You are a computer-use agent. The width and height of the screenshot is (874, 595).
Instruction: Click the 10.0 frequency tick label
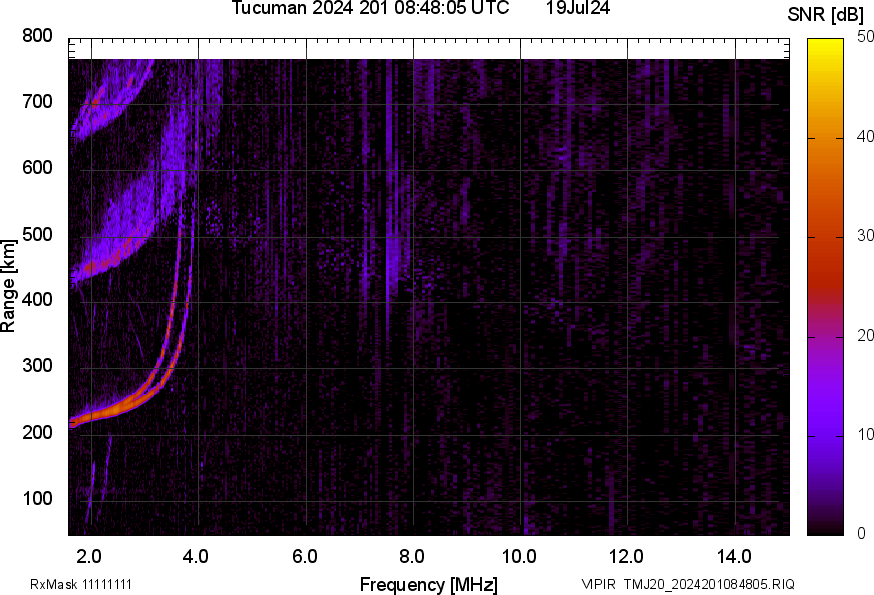tap(519, 556)
